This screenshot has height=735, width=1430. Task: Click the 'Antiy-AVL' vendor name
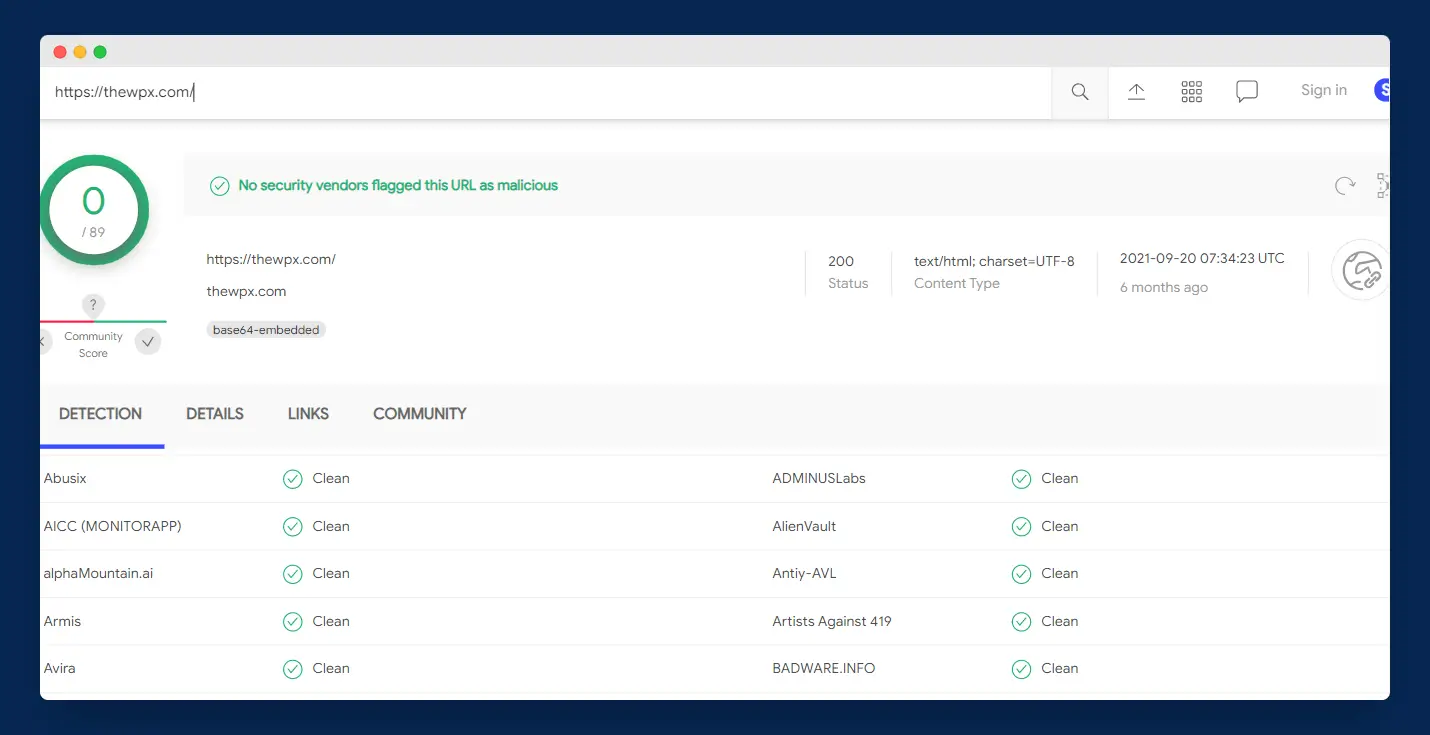point(804,574)
